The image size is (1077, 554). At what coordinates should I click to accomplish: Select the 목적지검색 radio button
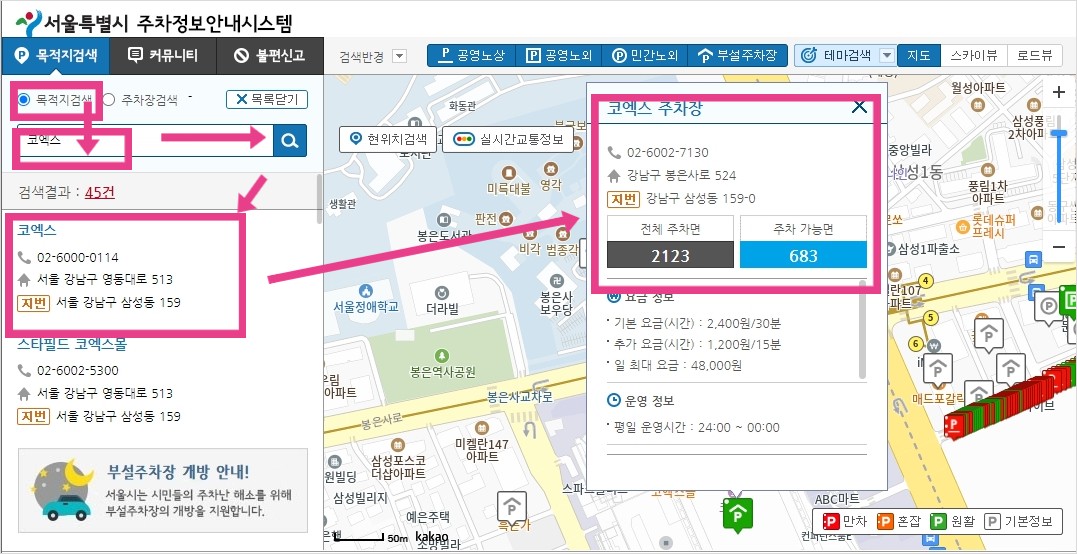click(x=24, y=100)
